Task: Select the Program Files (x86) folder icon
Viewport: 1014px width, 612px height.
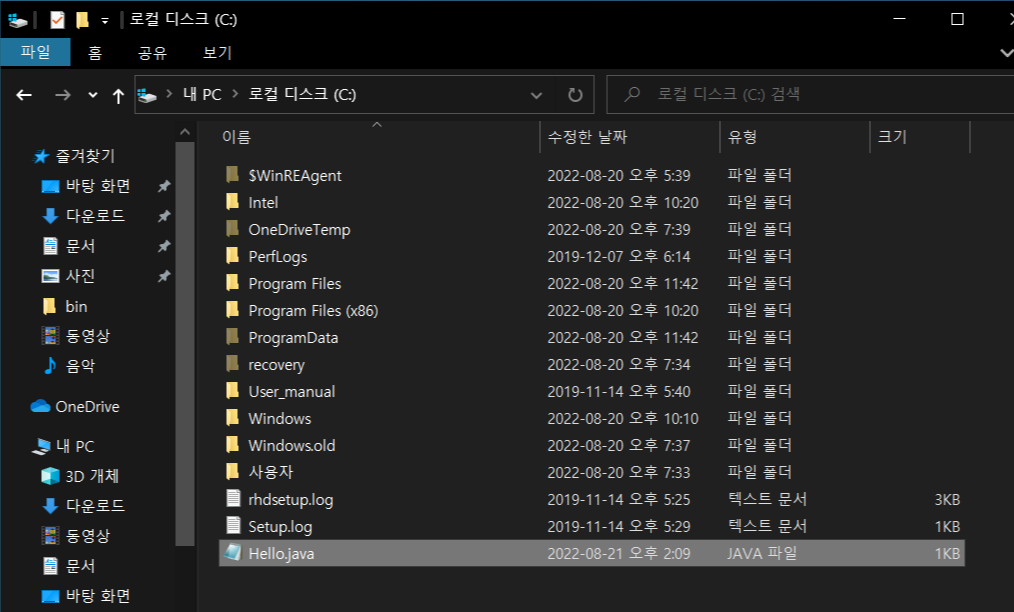Action: (232, 310)
